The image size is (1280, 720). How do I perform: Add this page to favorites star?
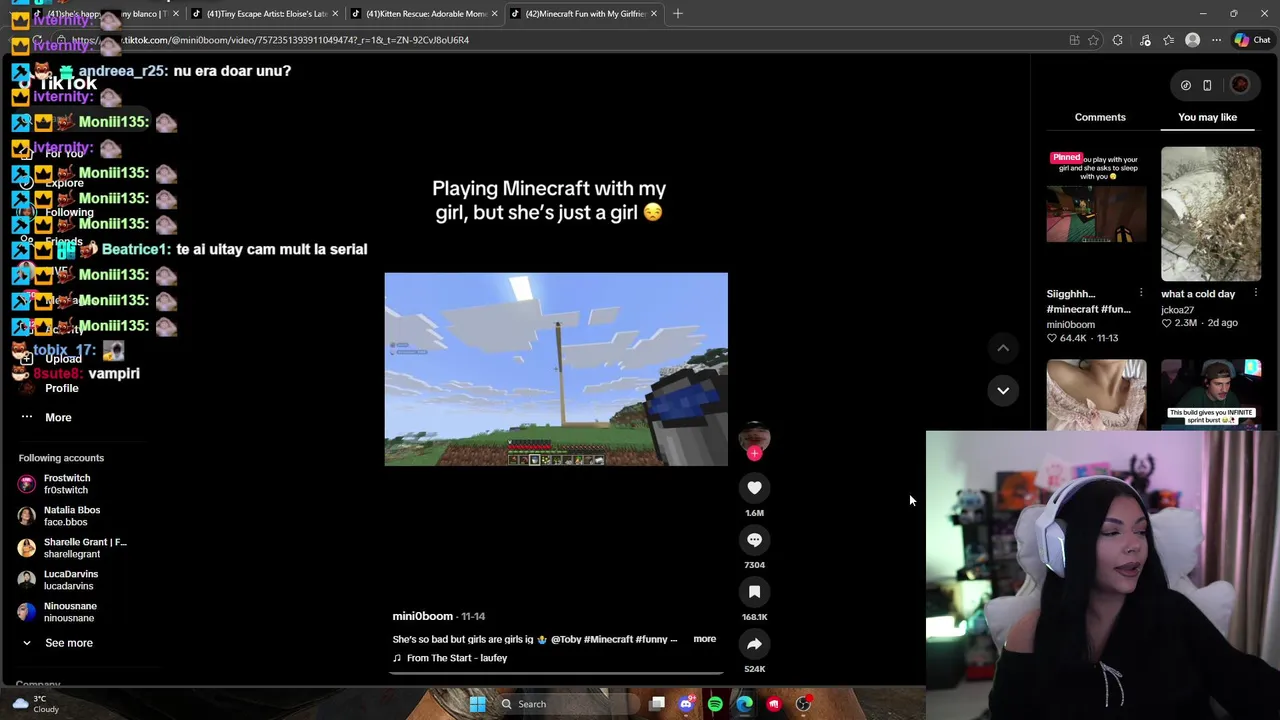tap(1093, 40)
